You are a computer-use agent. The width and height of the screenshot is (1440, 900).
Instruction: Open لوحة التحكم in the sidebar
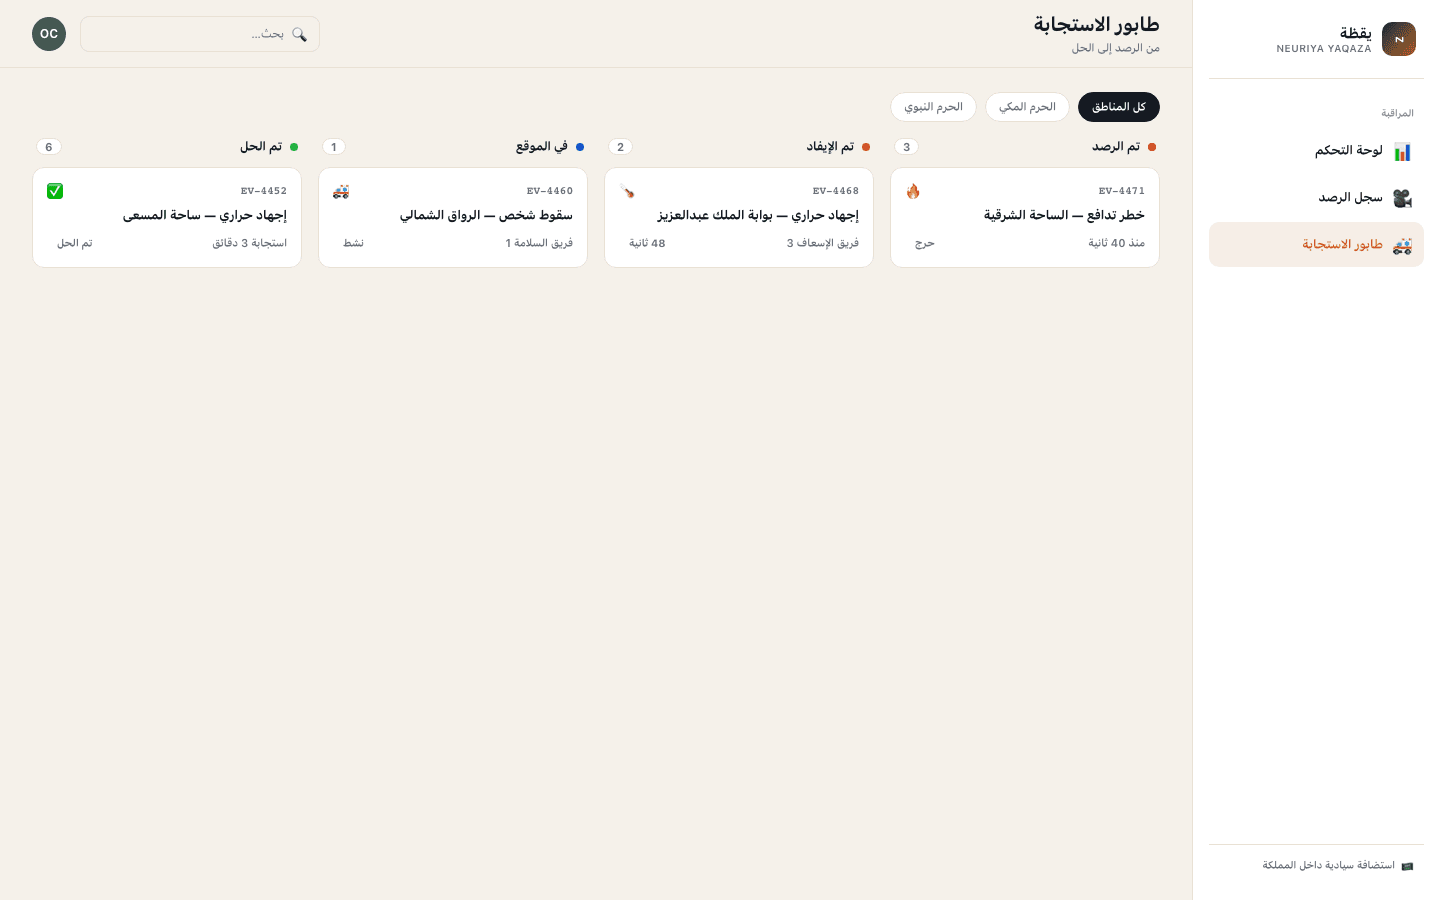1316,151
